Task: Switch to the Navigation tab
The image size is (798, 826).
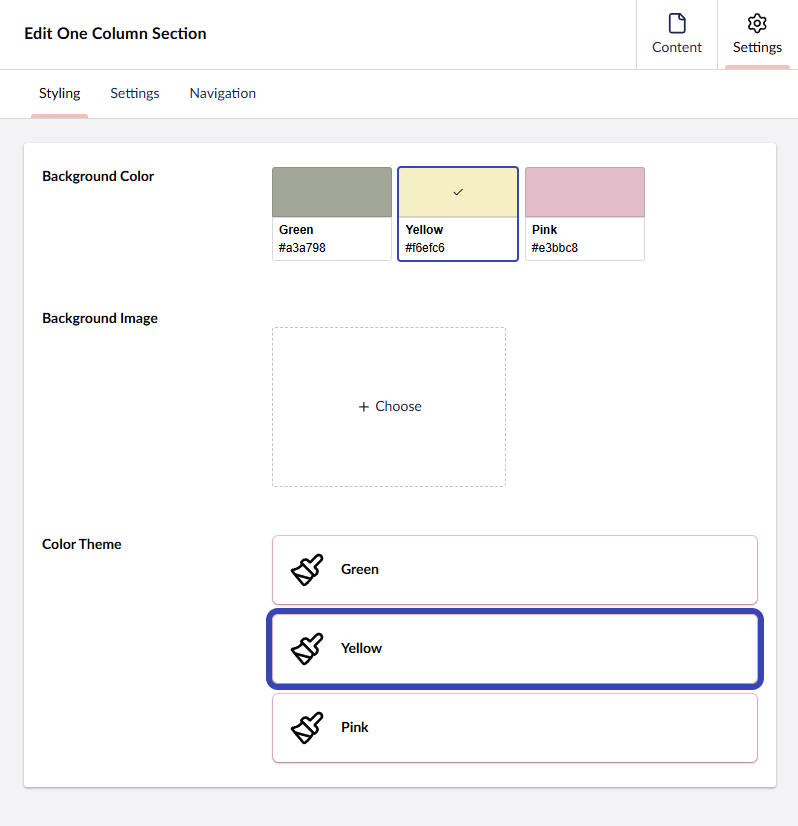Action: tap(223, 93)
